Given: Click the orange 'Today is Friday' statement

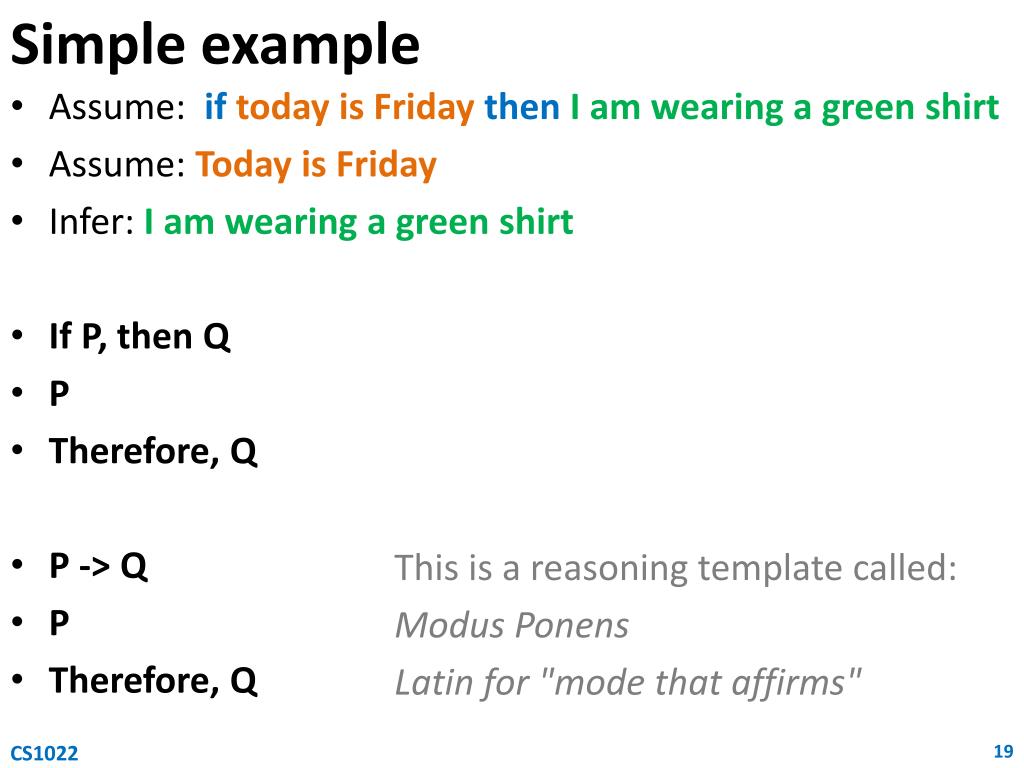Looking at the screenshot, I should click(x=316, y=165).
